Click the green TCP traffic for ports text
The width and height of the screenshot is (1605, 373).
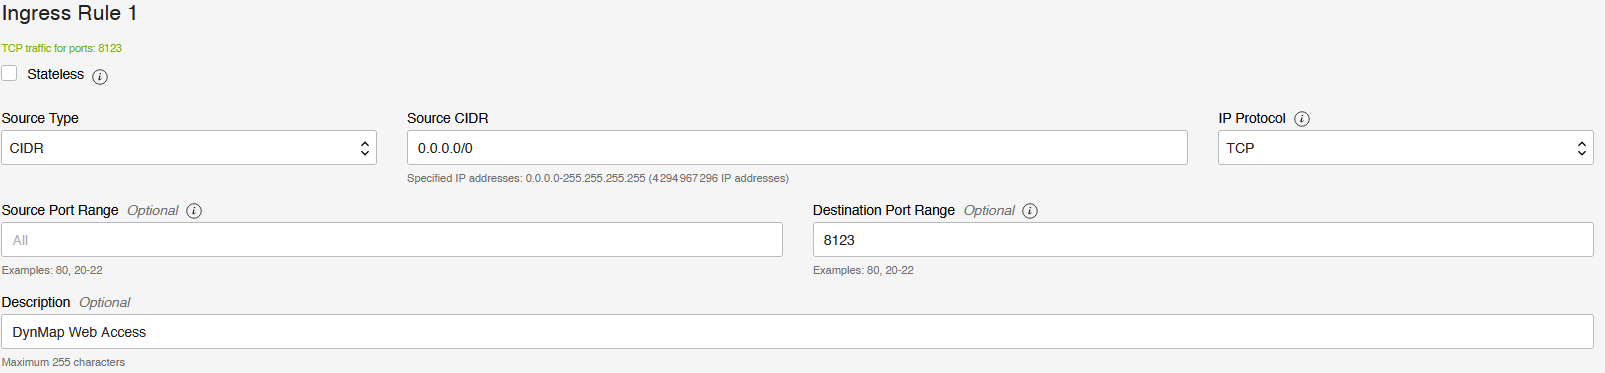point(62,48)
